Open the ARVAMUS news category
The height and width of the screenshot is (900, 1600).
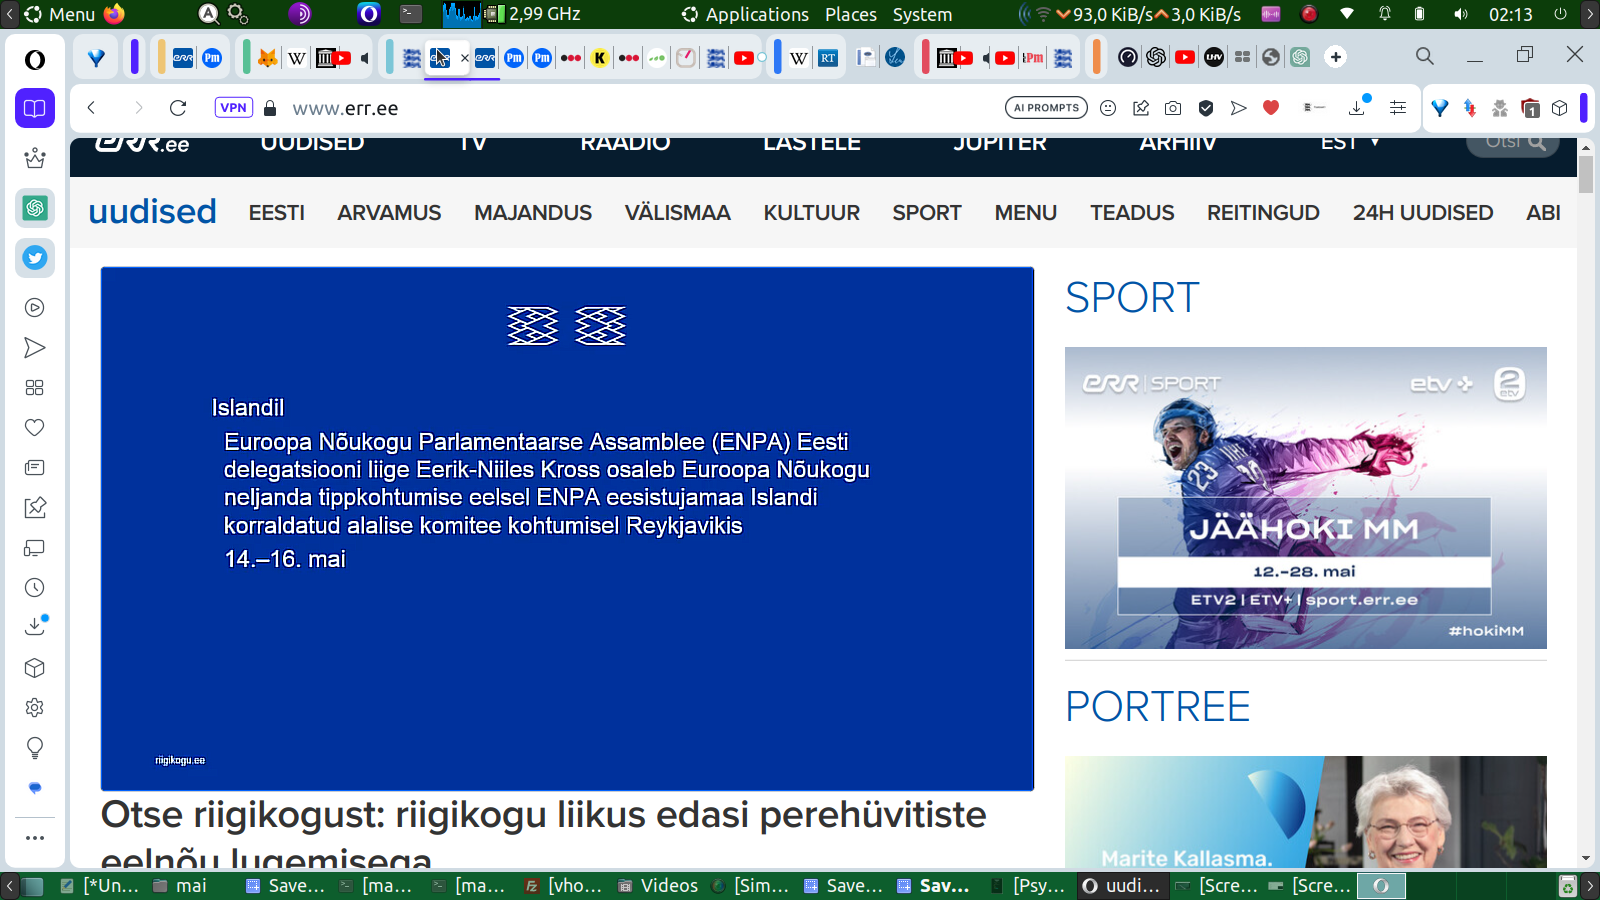[389, 213]
